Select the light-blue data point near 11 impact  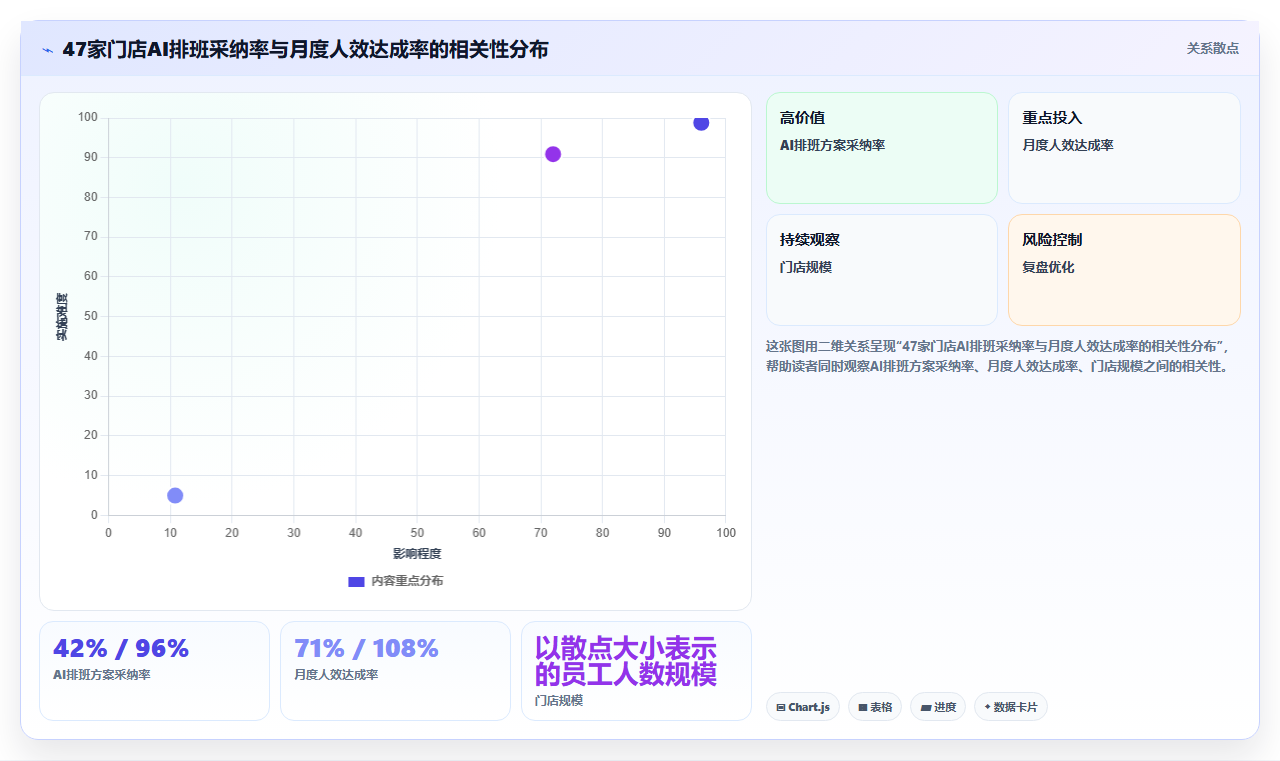pos(175,495)
